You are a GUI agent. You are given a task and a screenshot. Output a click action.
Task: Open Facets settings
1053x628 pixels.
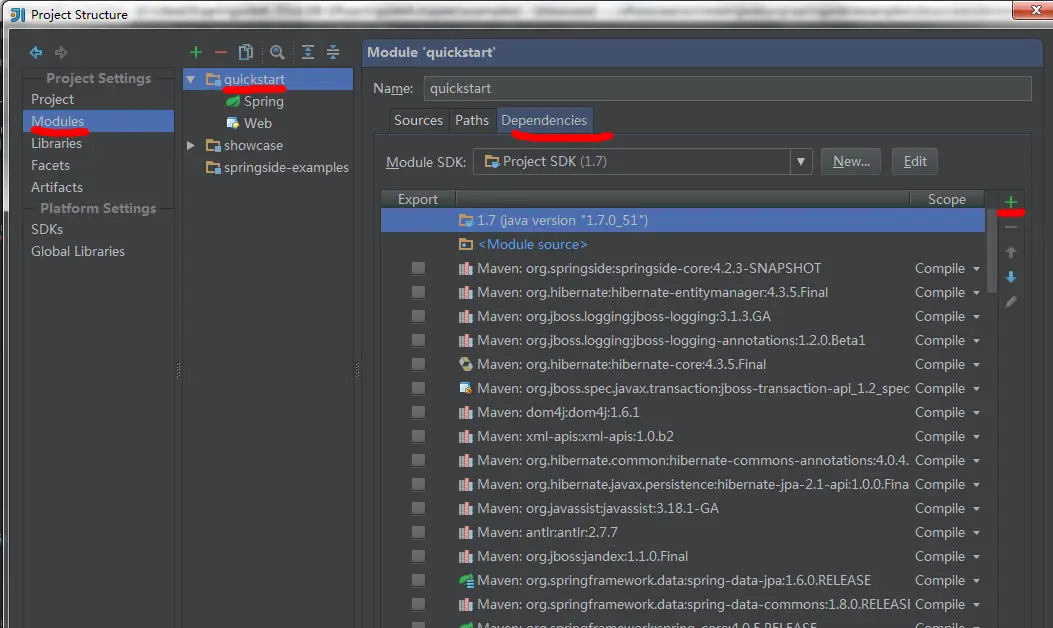[50, 165]
